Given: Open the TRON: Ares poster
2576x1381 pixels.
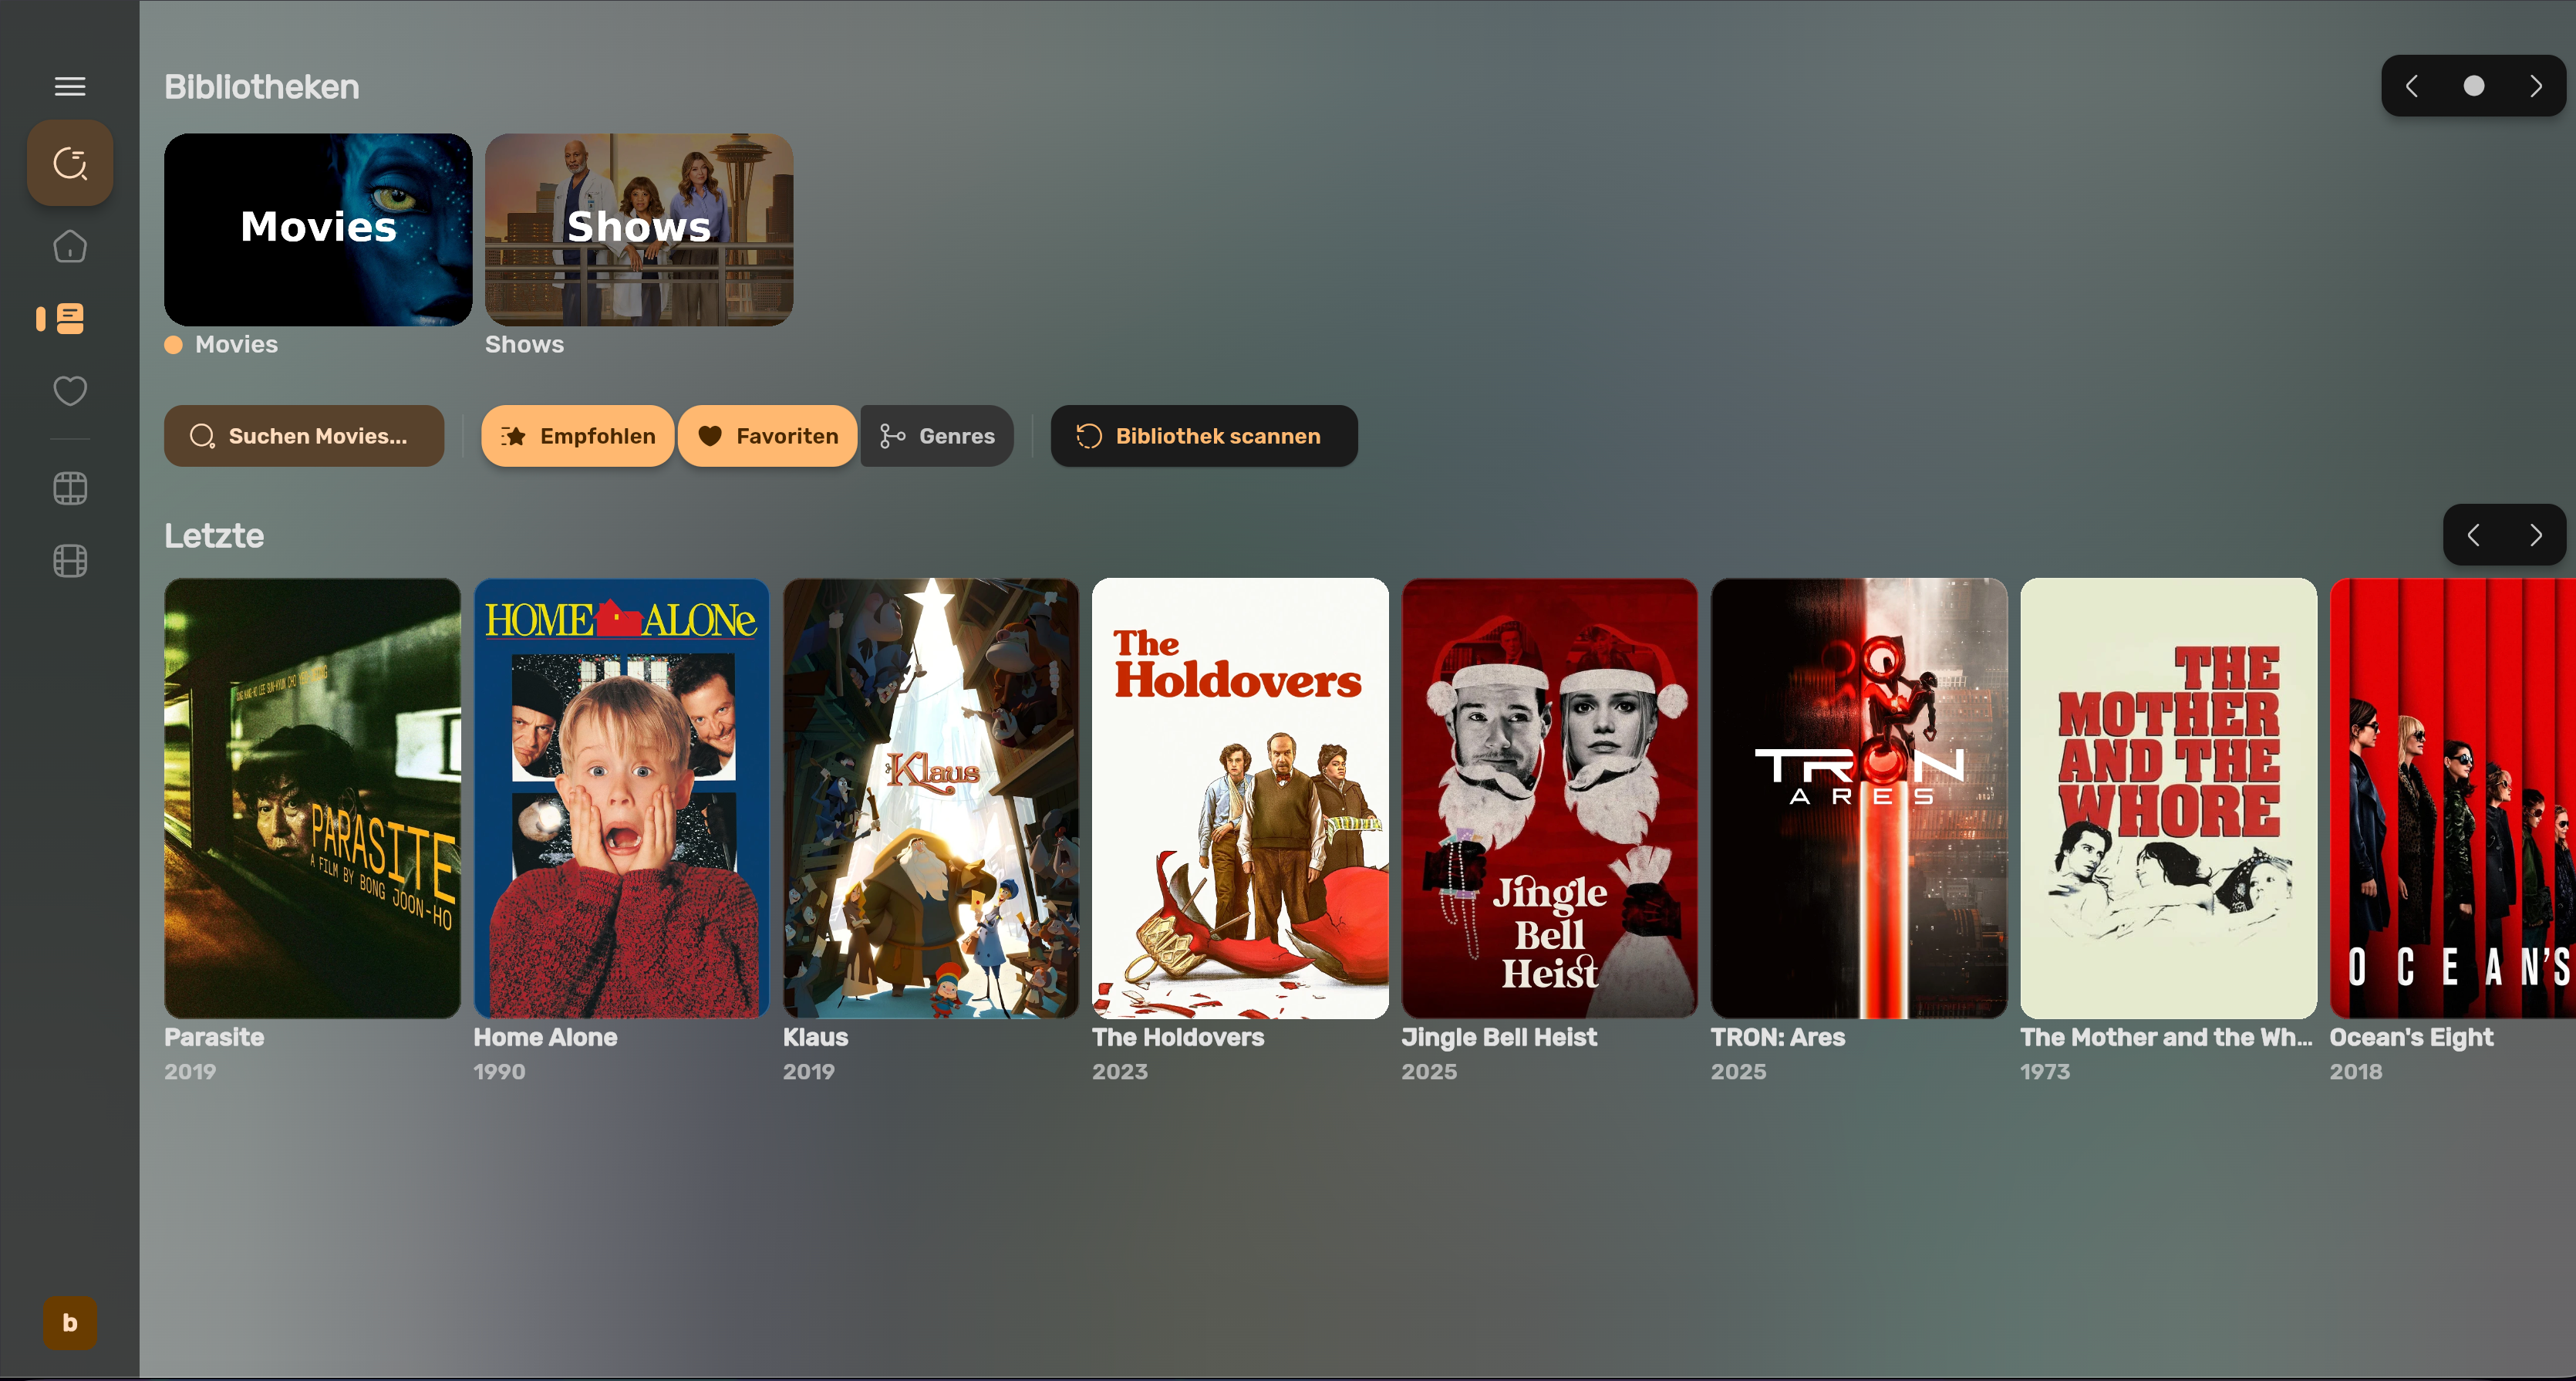Looking at the screenshot, I should (1859, 798).
